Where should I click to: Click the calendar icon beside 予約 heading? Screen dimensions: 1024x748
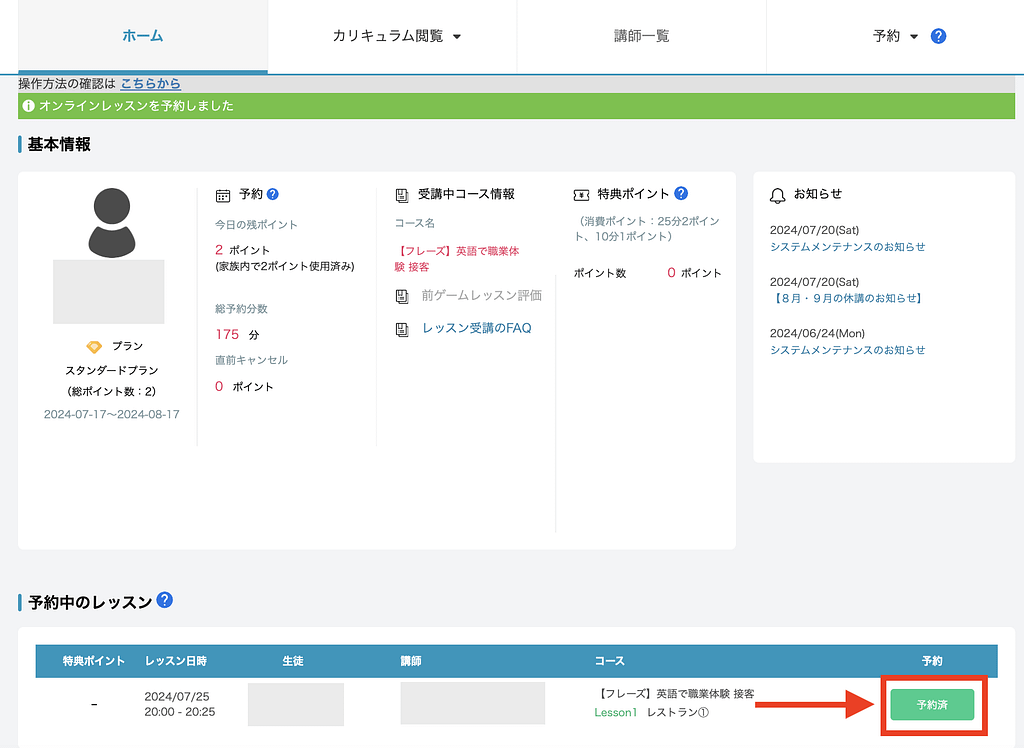[x=223, y=194]
